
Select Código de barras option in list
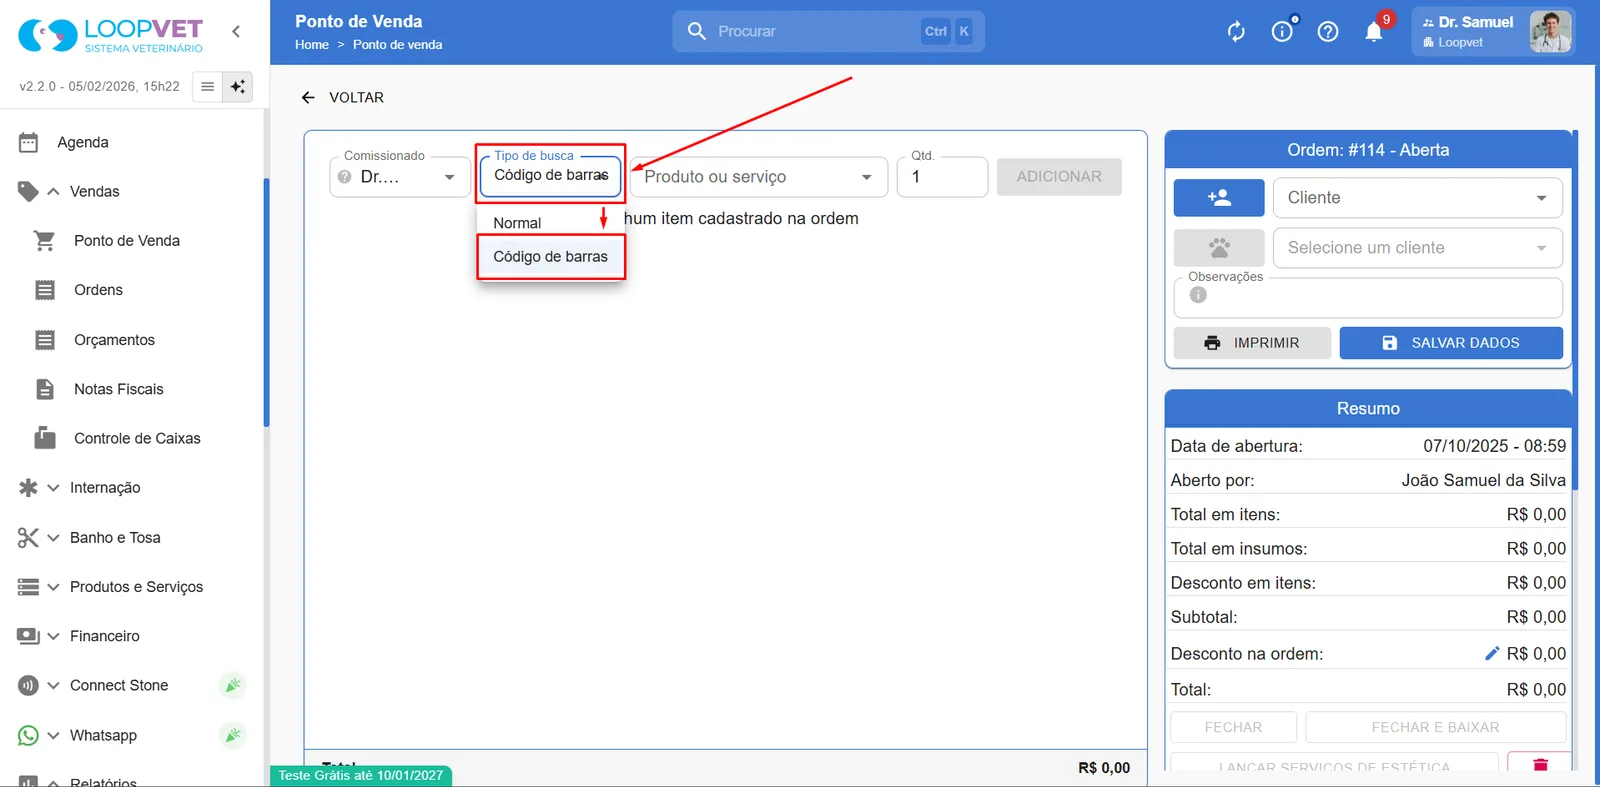coord(550,257)
